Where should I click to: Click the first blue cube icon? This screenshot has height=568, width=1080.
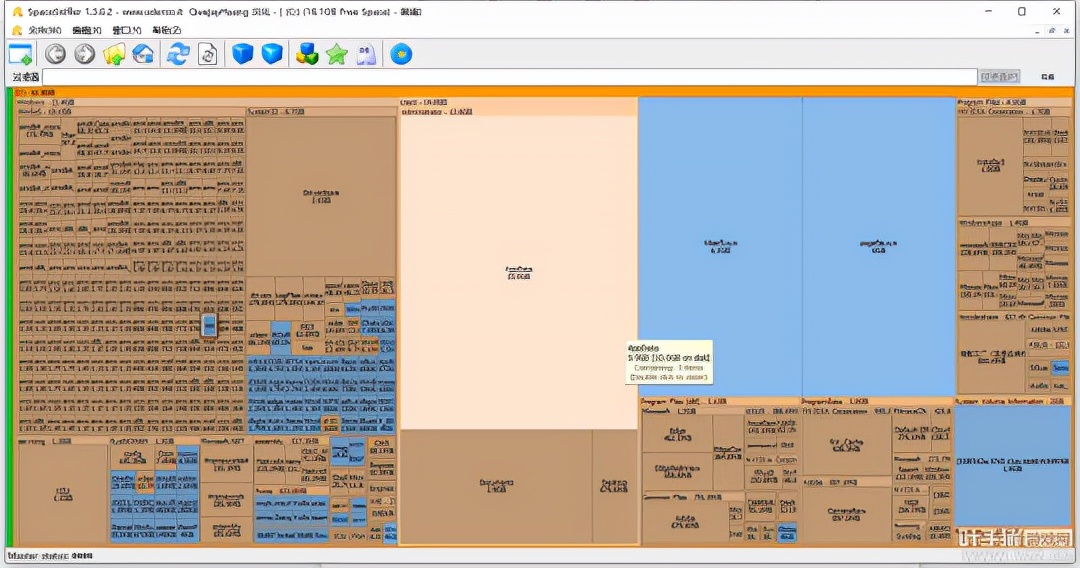pos(242,54)
